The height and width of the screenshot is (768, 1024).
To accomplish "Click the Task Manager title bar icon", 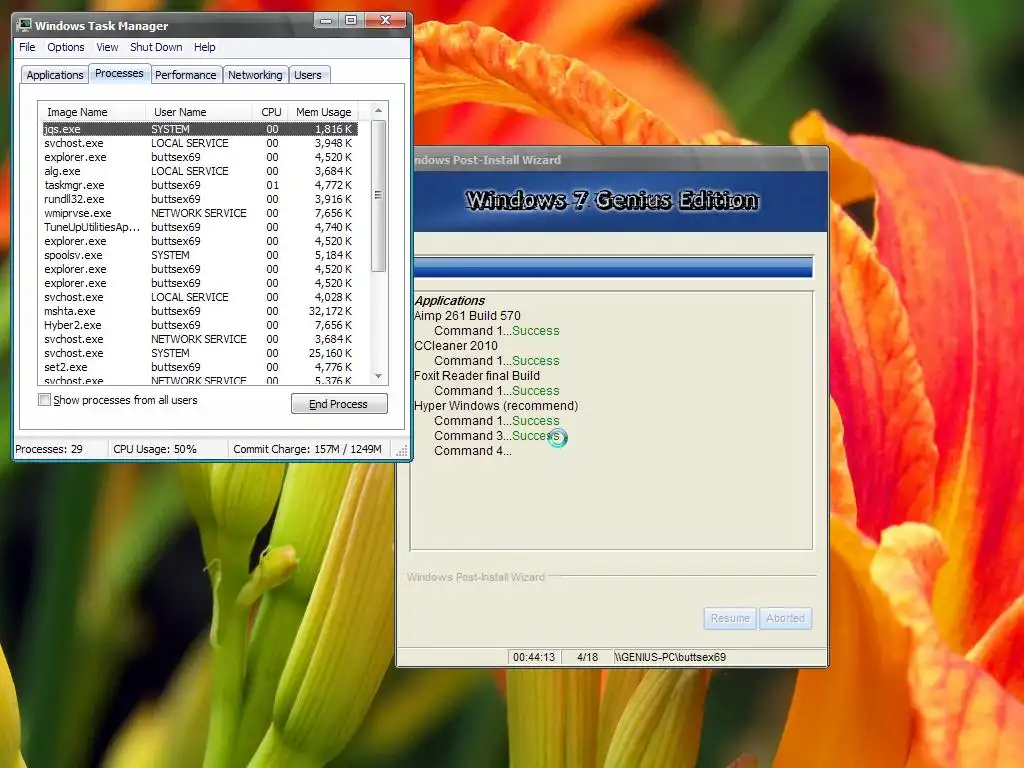I will coord(25,25).
